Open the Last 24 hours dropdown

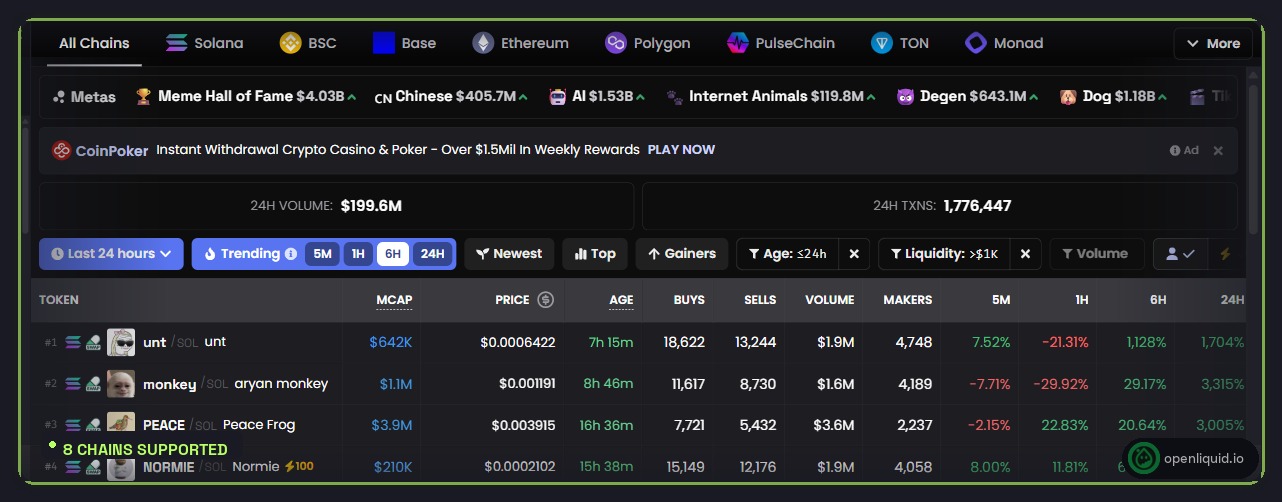pos(111,254)
